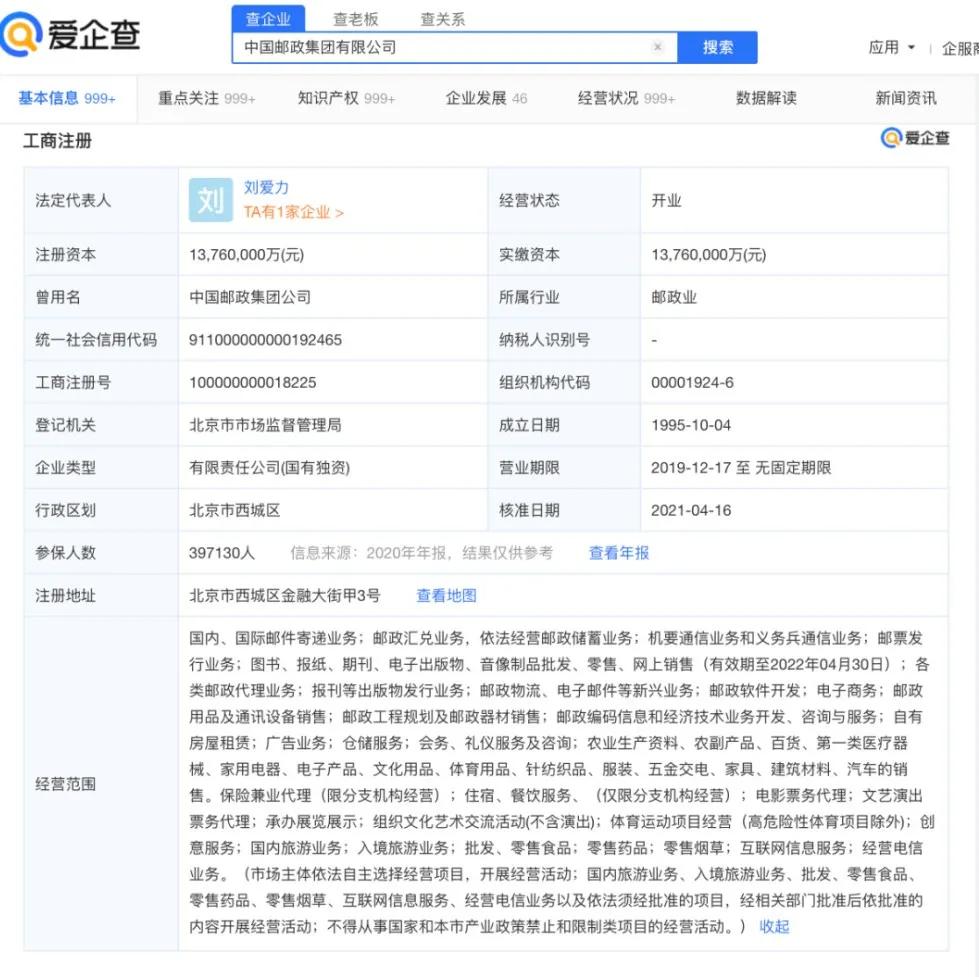This screenshot has height=977, width=979.
Task: Select the 查企业 tab
Action: point(268,17)
